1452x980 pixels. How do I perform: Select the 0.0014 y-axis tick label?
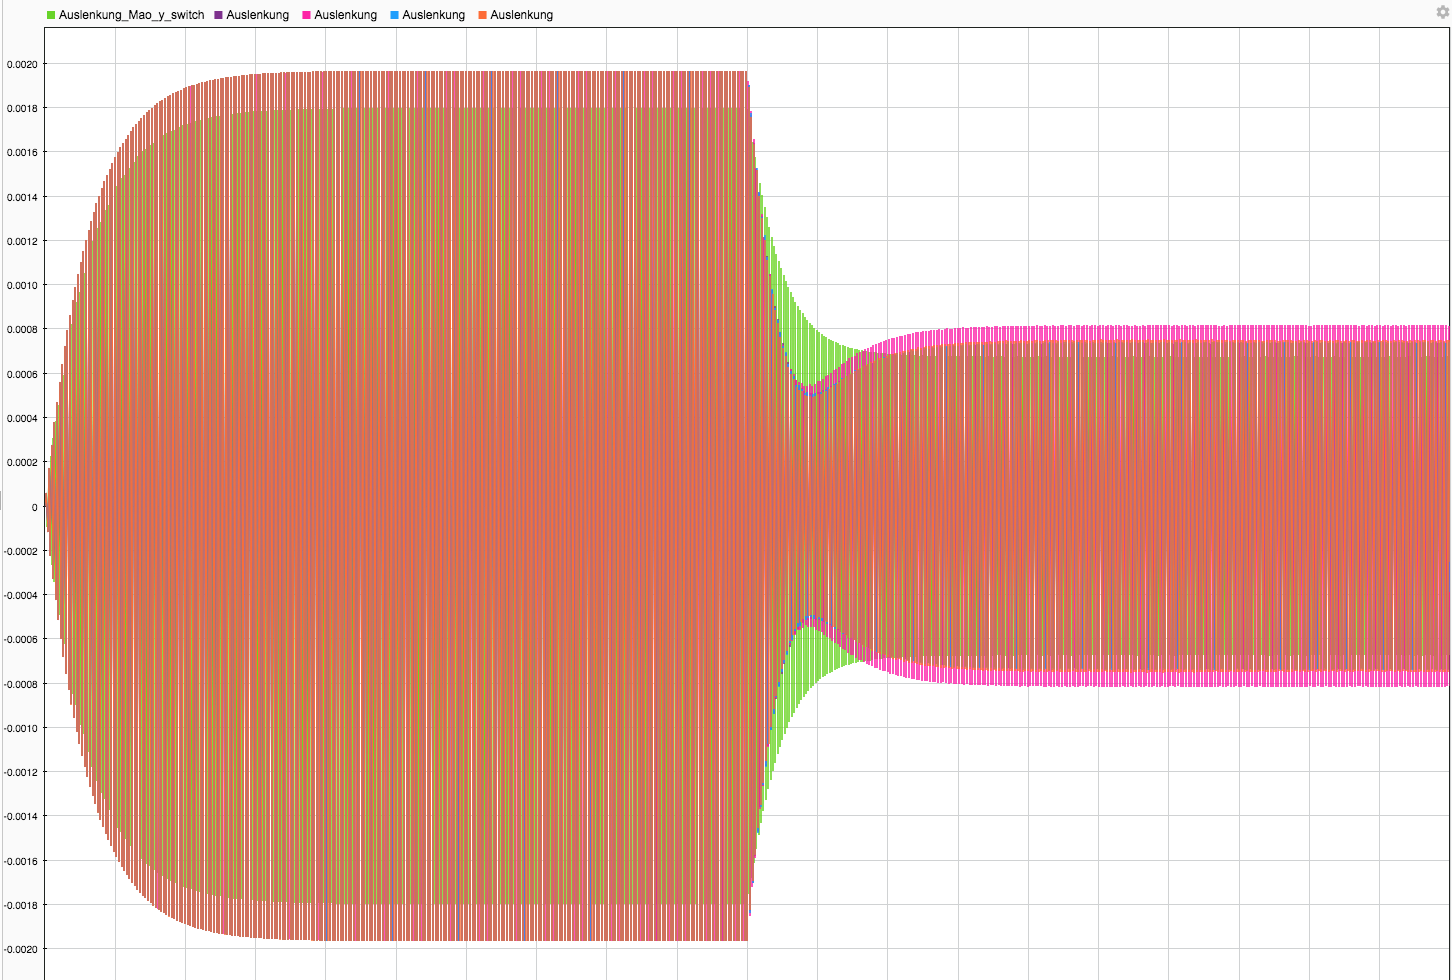pos(22,197)
